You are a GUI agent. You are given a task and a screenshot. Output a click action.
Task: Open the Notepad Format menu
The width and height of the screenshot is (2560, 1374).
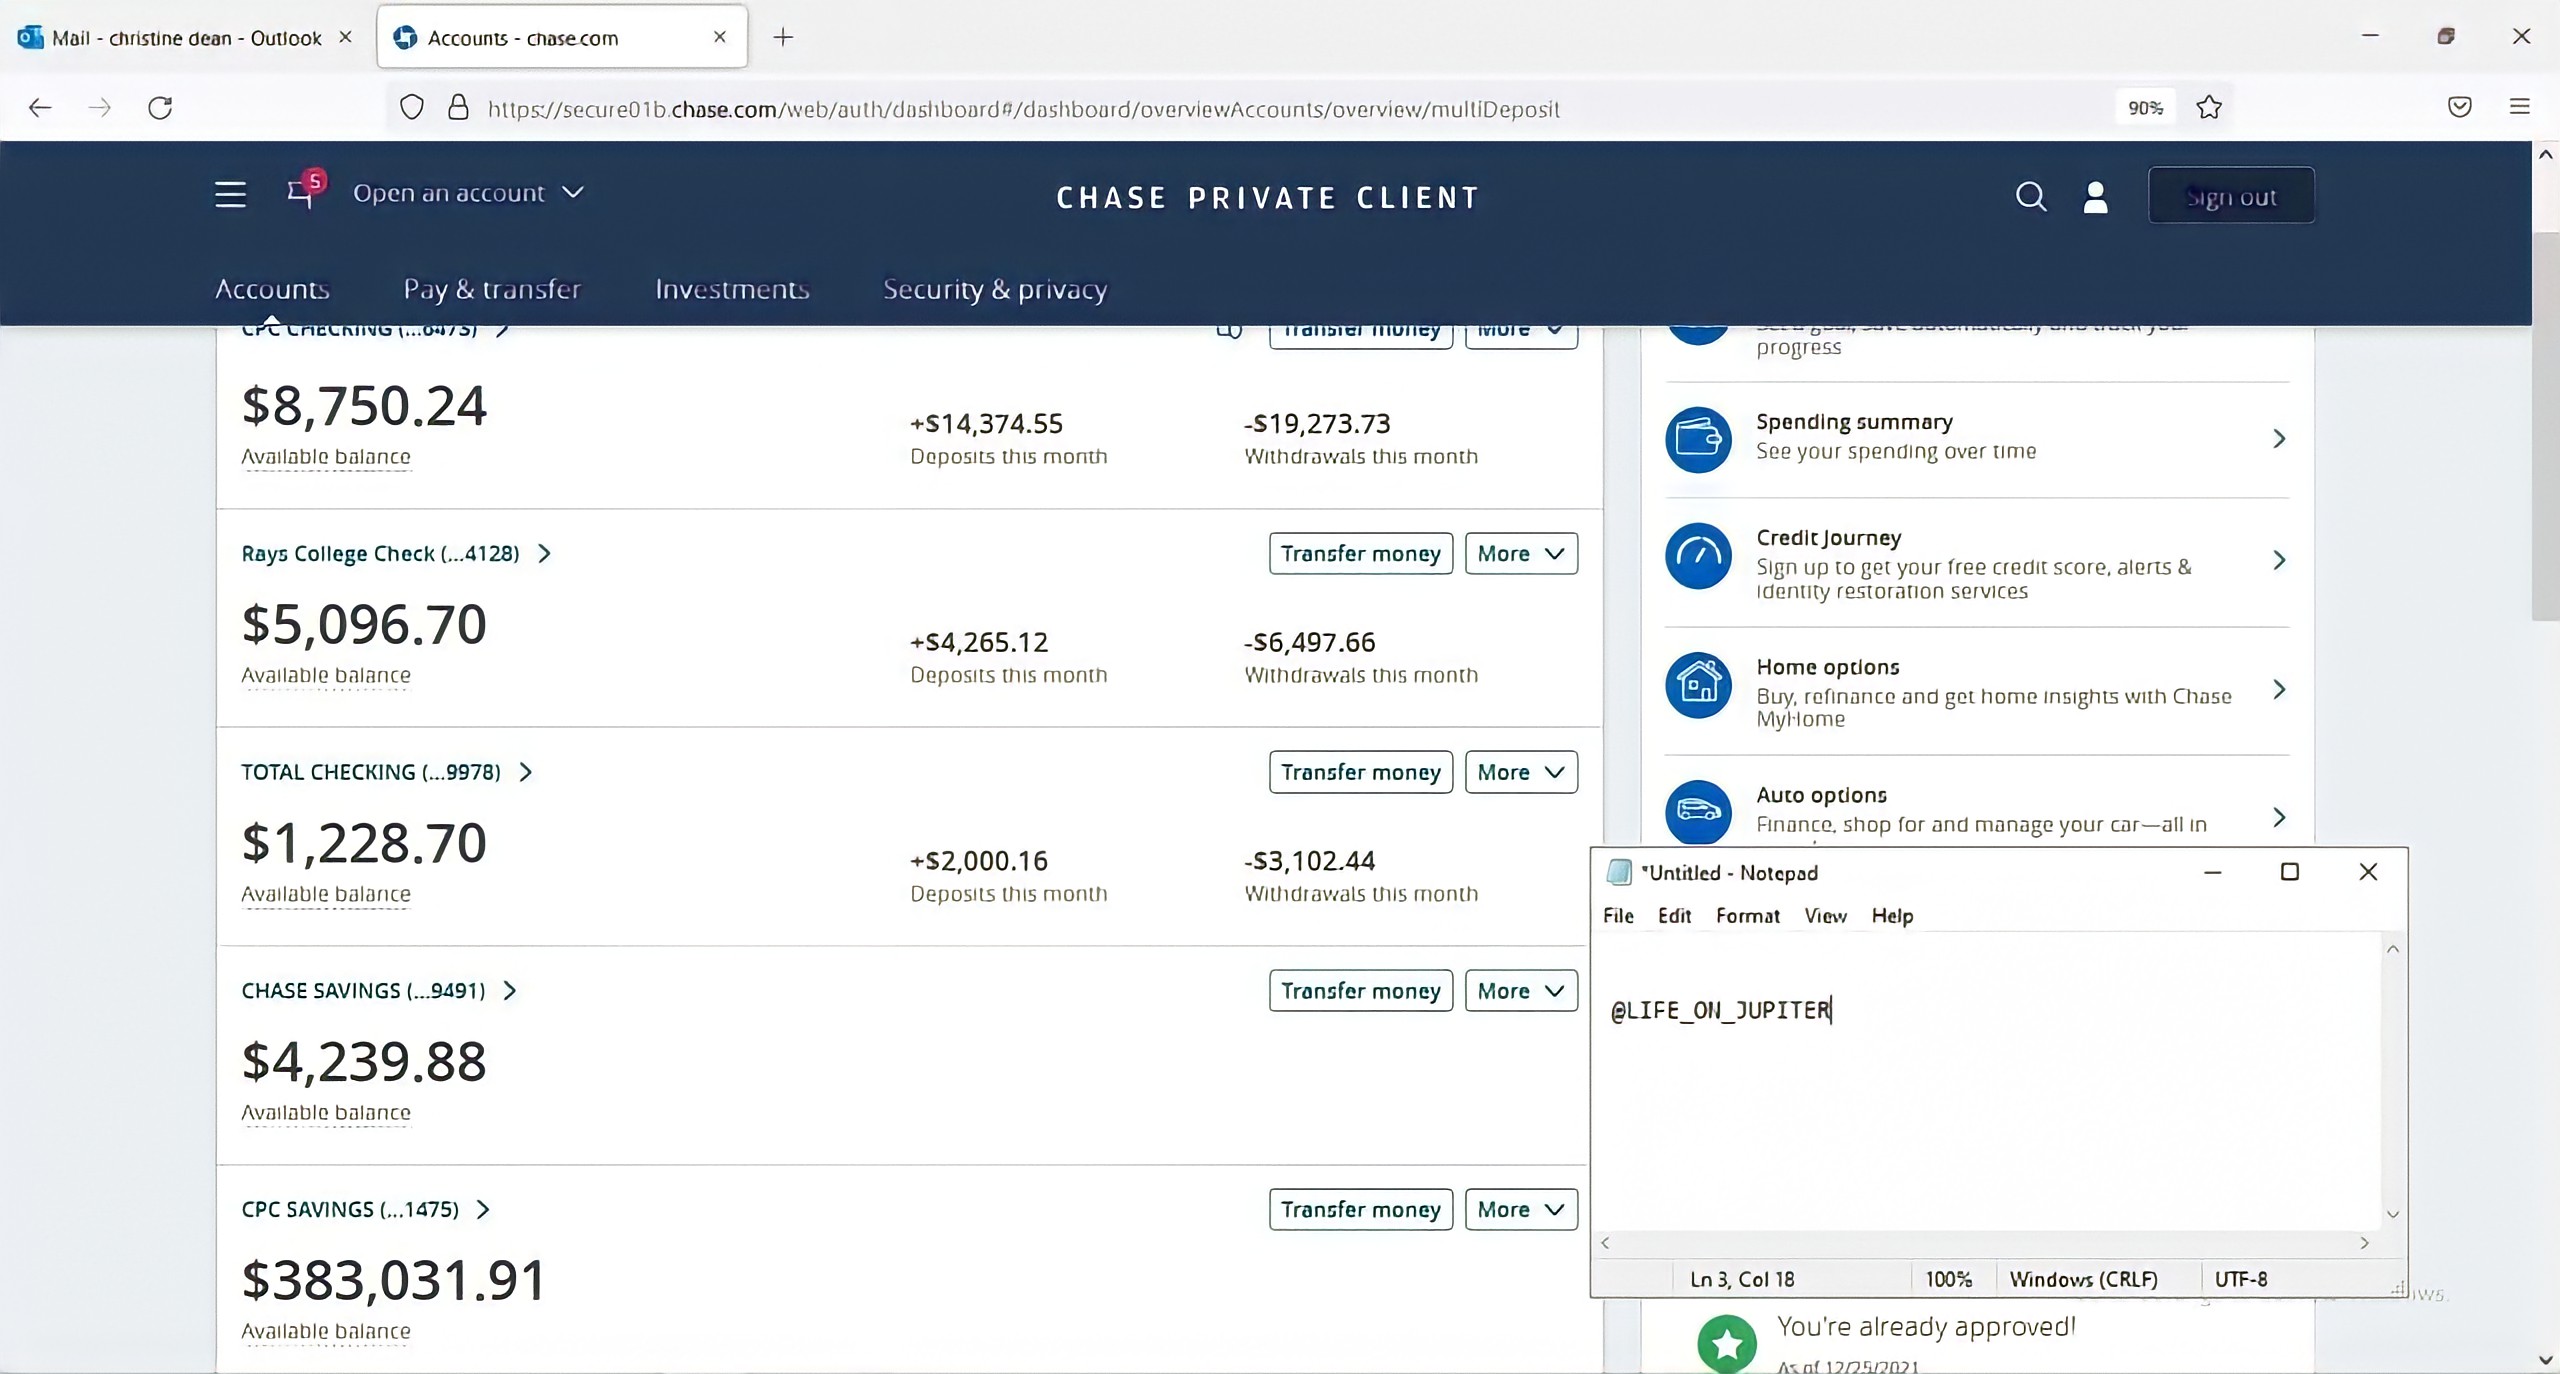point(1748,916)
